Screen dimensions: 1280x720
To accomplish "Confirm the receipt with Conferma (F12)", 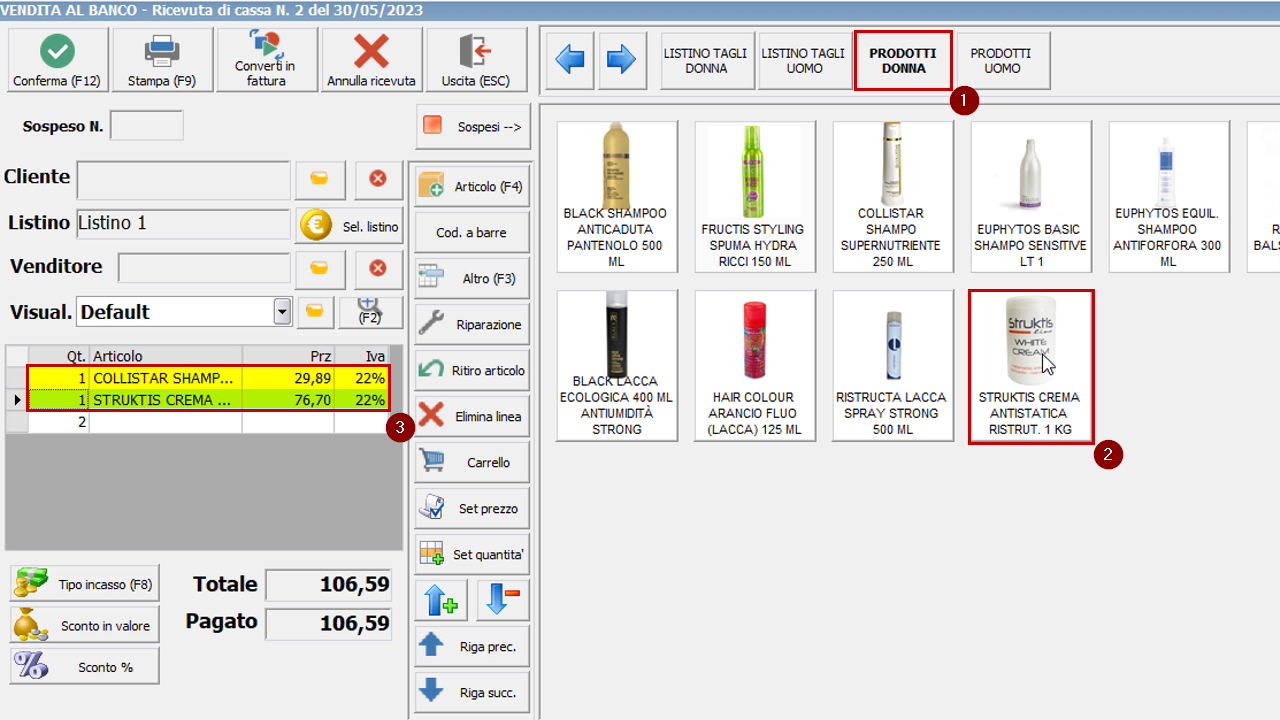I will pos(58,60).
